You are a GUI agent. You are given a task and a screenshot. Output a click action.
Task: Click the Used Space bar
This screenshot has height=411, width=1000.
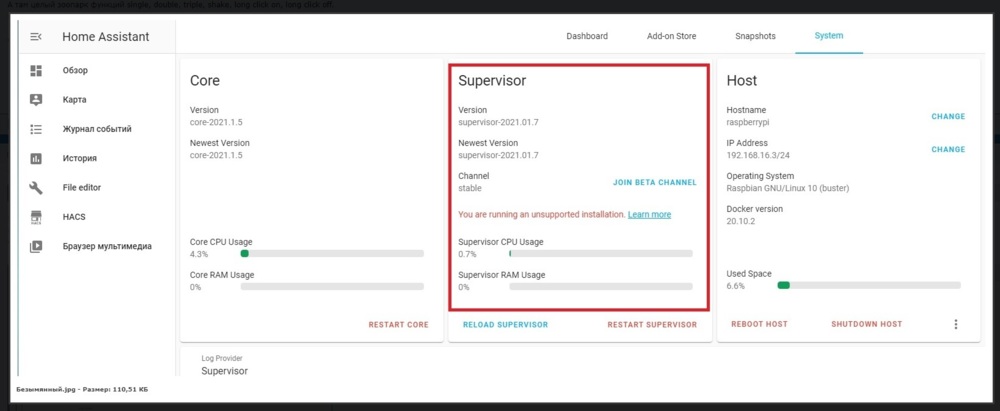click(x=869, y=285)
